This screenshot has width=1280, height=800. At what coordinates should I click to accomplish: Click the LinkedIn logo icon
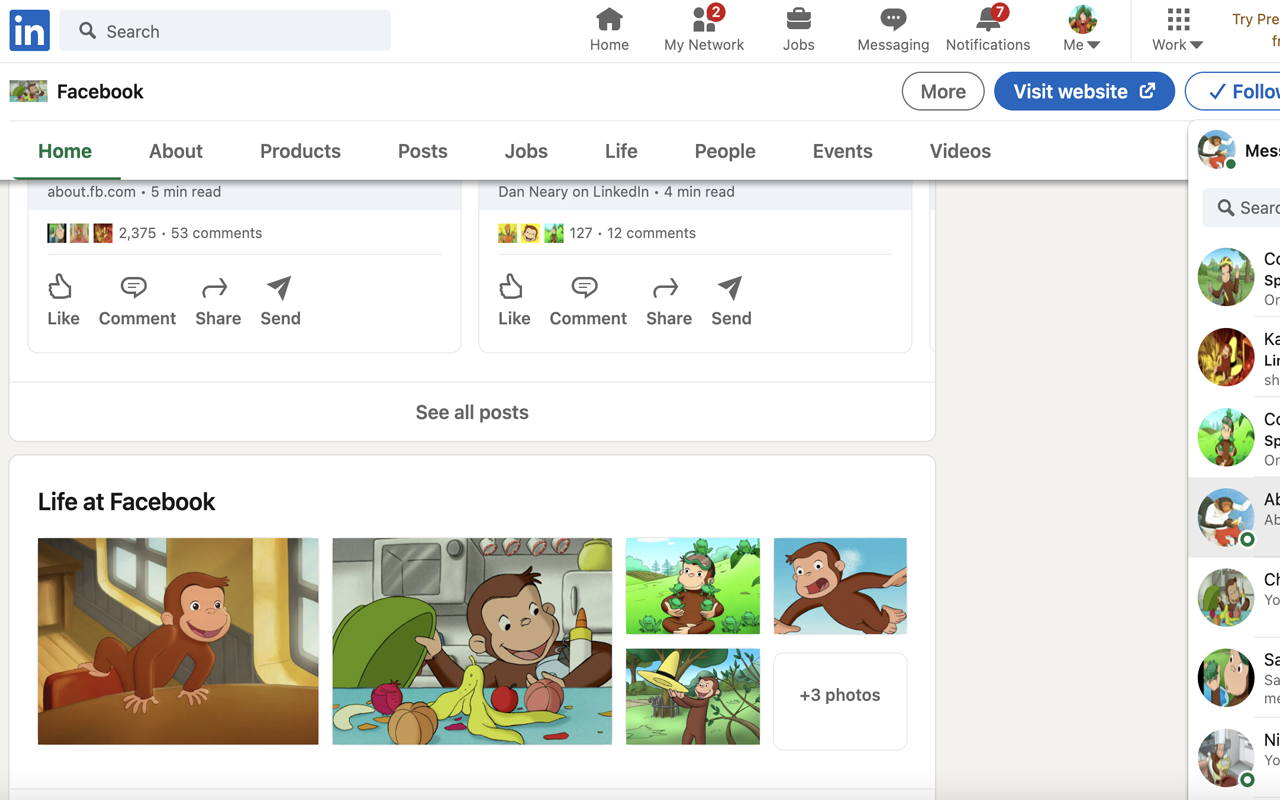(29, 30)
